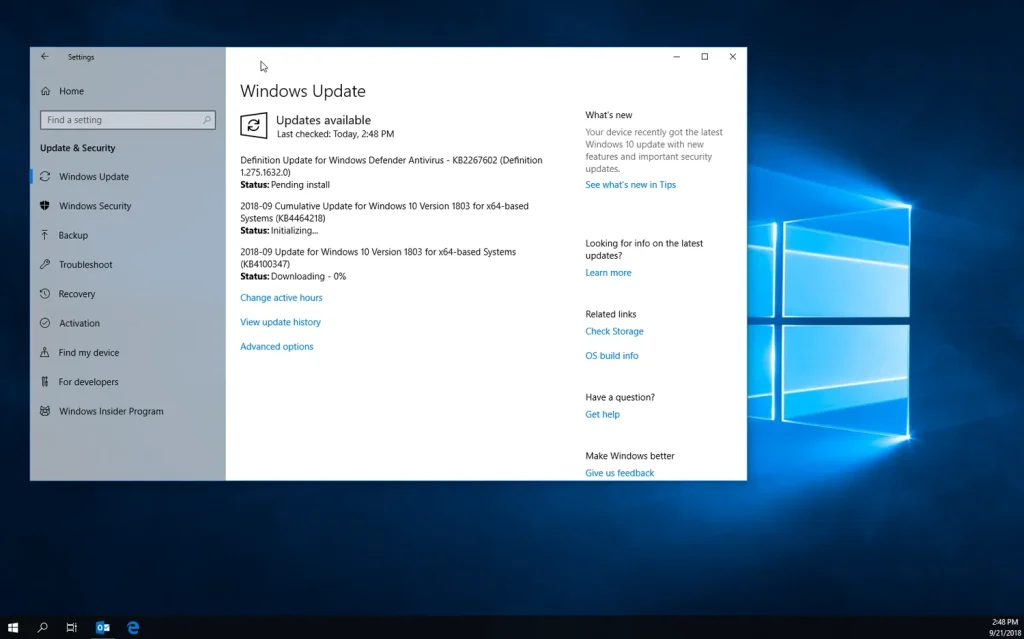The height and width of the screenshot is (639, 1024).
Task: Click the Windows Update page heading
Action: point(302,91)
